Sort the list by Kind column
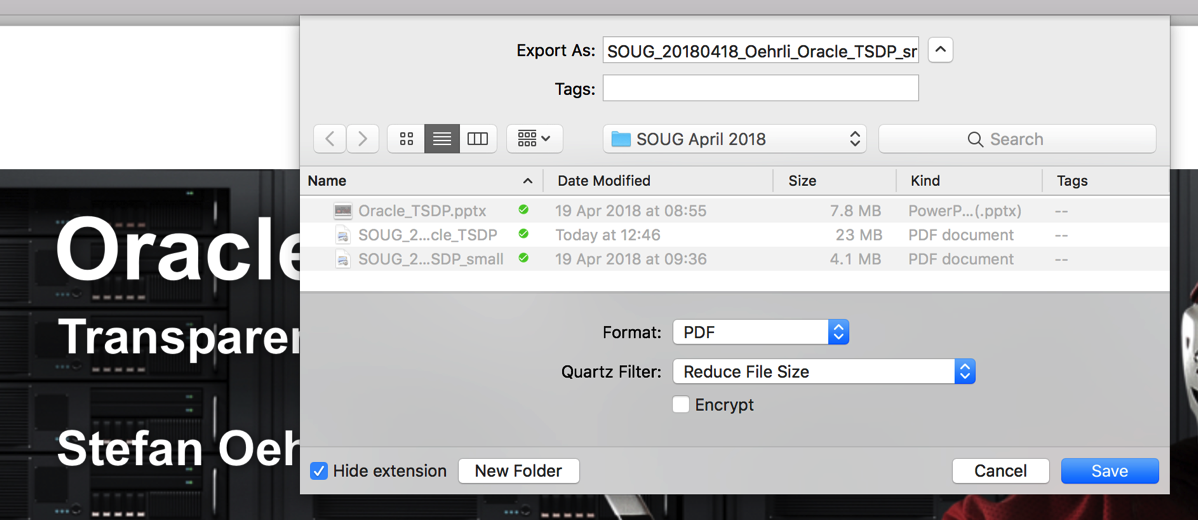 click(970, 181)
